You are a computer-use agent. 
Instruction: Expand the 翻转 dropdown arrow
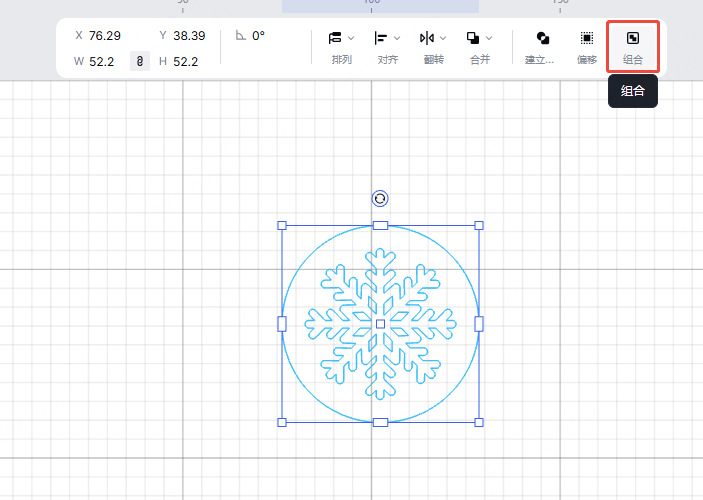(443, 38)
